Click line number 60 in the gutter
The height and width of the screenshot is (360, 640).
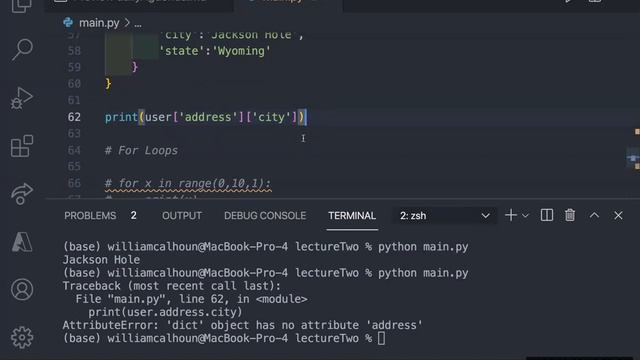coord(74,84)
